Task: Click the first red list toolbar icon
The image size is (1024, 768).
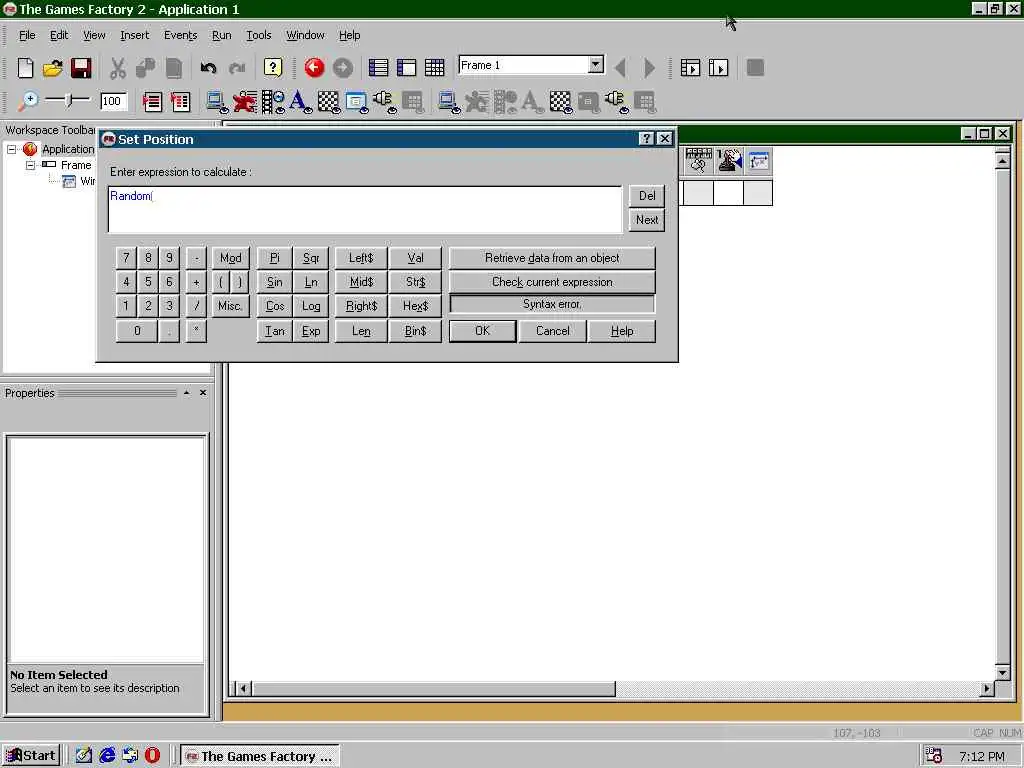Action: click(x=152, y=101)
